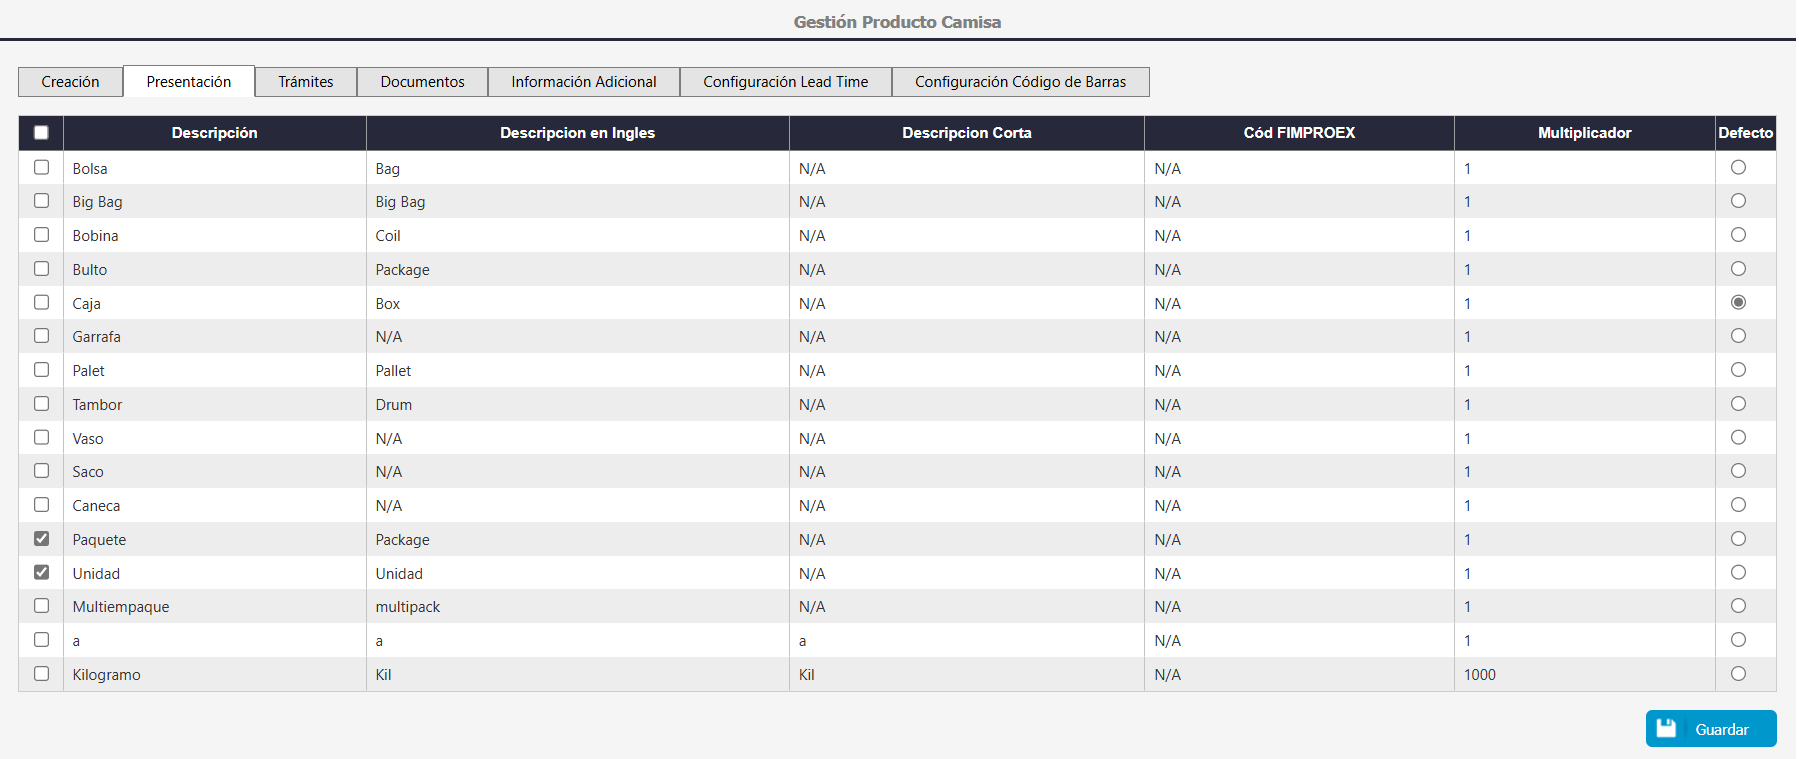Check the Kilogramo row checkbox
The height and width of the screenshot is (759, 1799).
(41, 674)
